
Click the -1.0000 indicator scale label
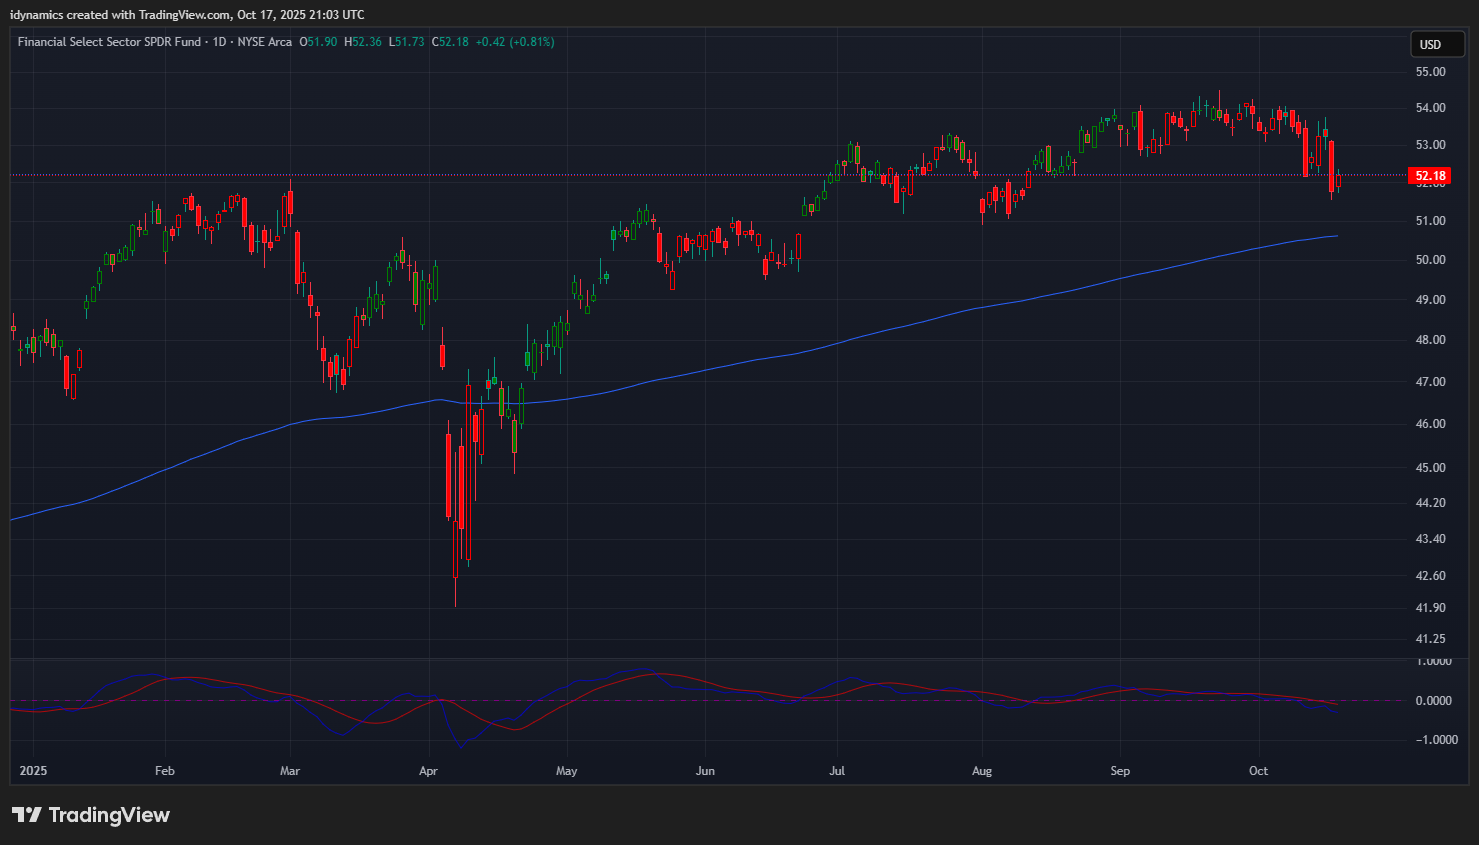[1434, 740]
